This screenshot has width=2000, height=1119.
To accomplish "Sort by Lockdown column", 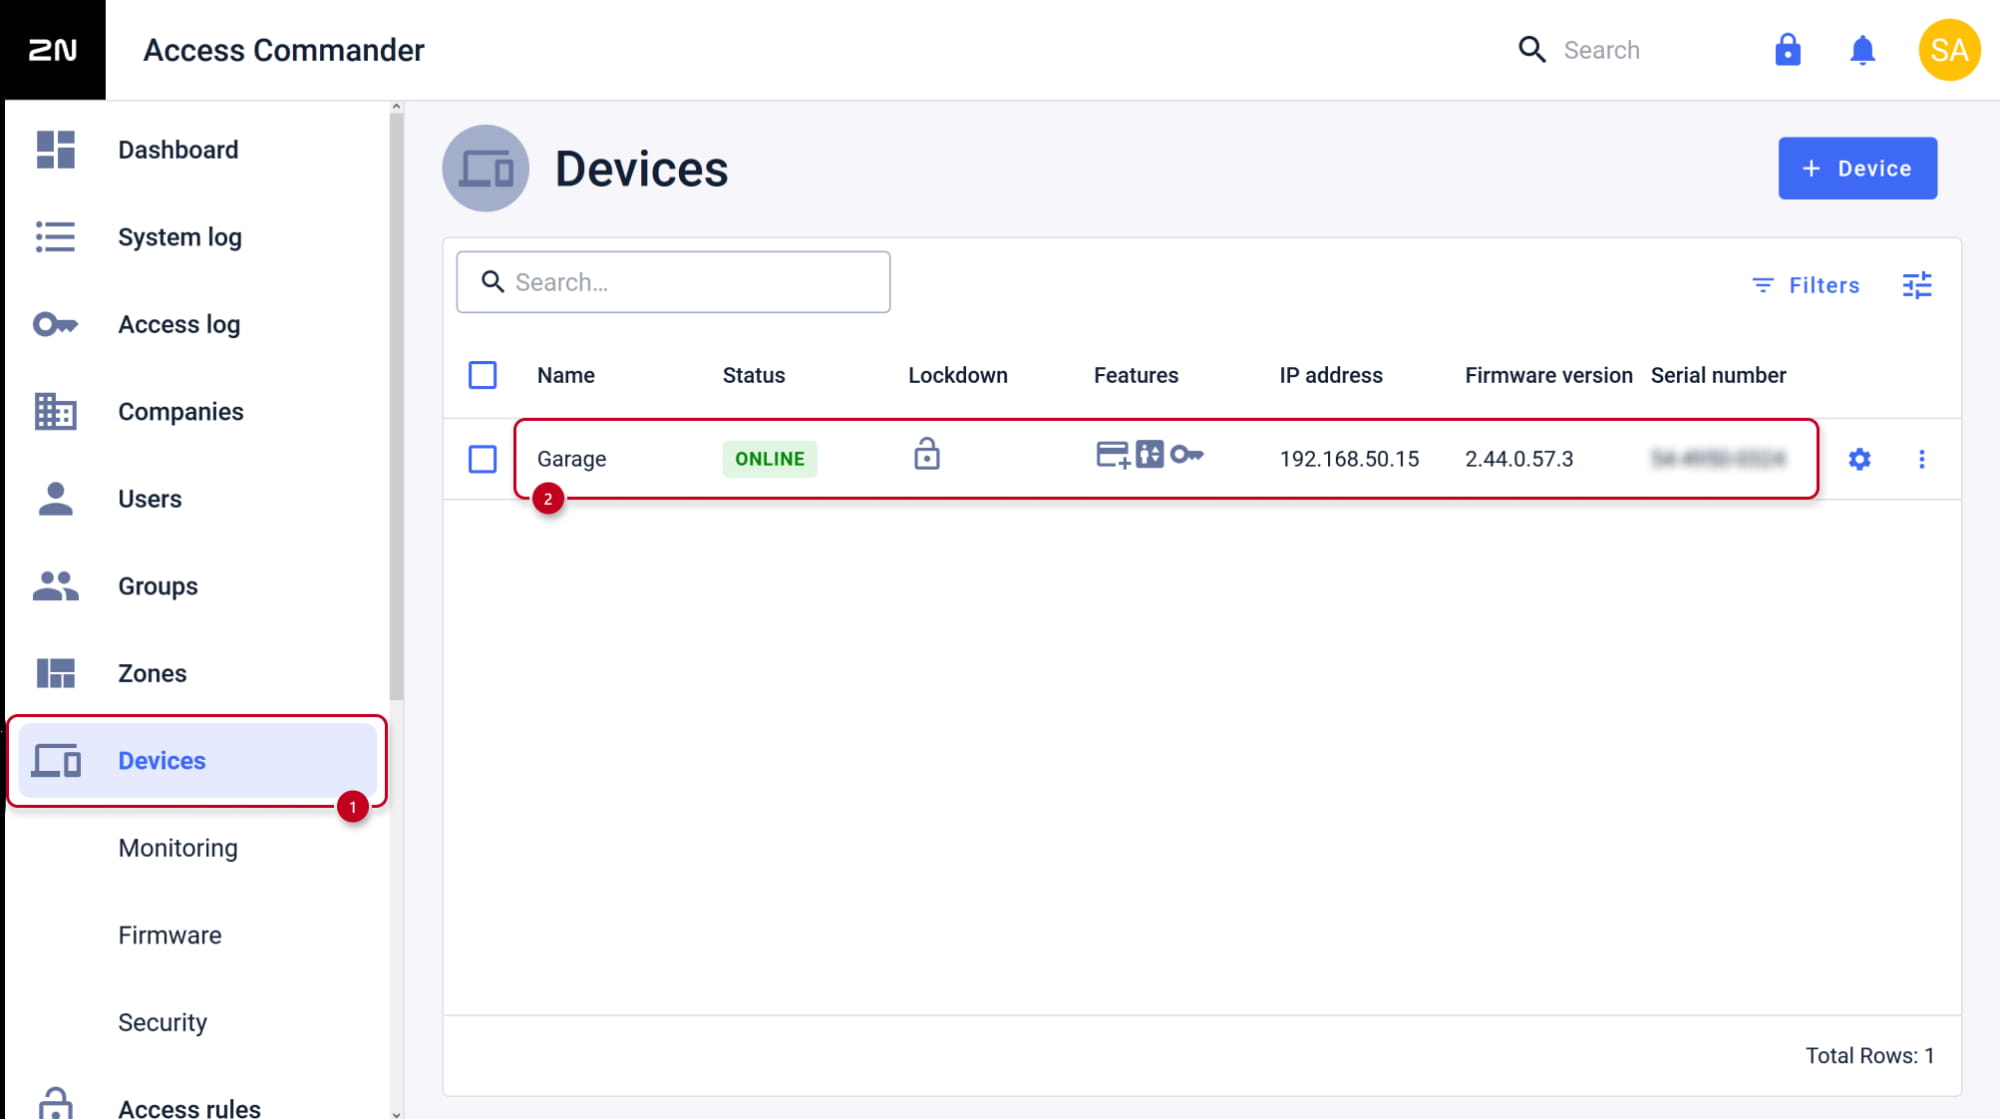I will (958, 375).
